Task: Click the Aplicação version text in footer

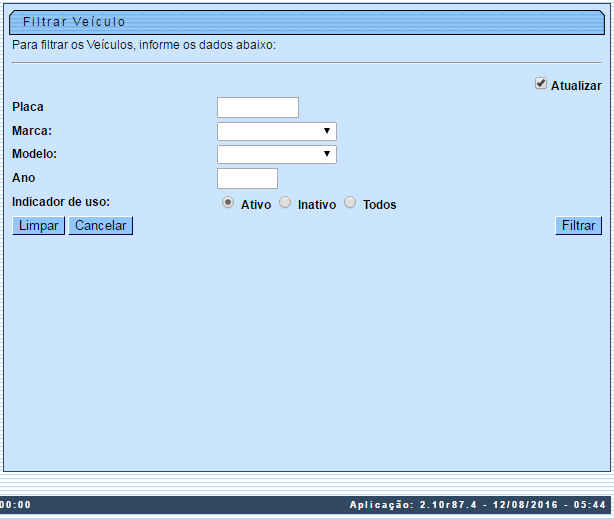Action: pos(477,505)
